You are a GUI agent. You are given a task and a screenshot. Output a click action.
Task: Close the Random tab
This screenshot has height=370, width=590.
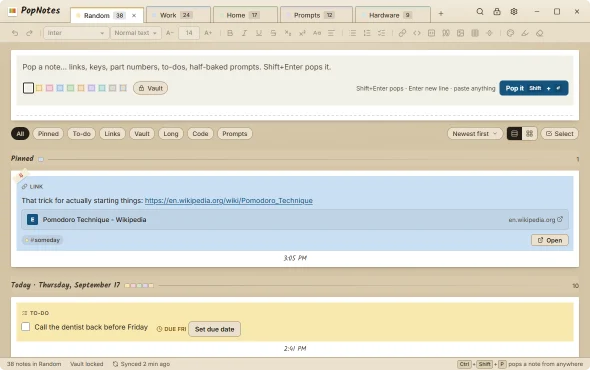134,15
